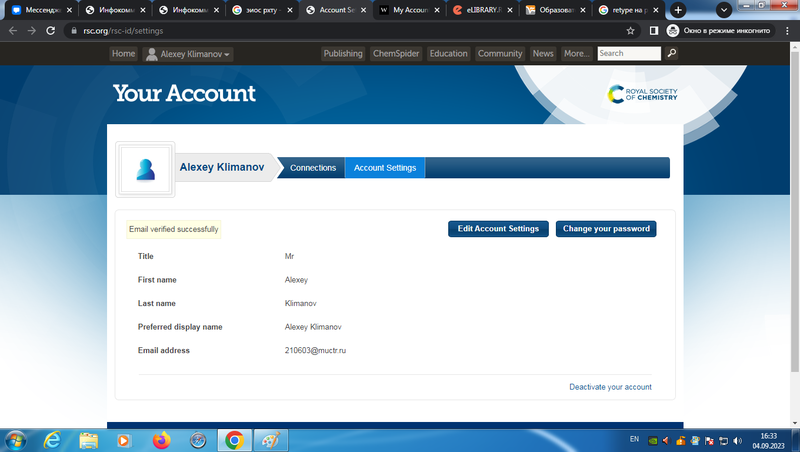Bookmark this page with the star icon
The image size is (800, 452).
pyautogui.click(x=630, y=31)
